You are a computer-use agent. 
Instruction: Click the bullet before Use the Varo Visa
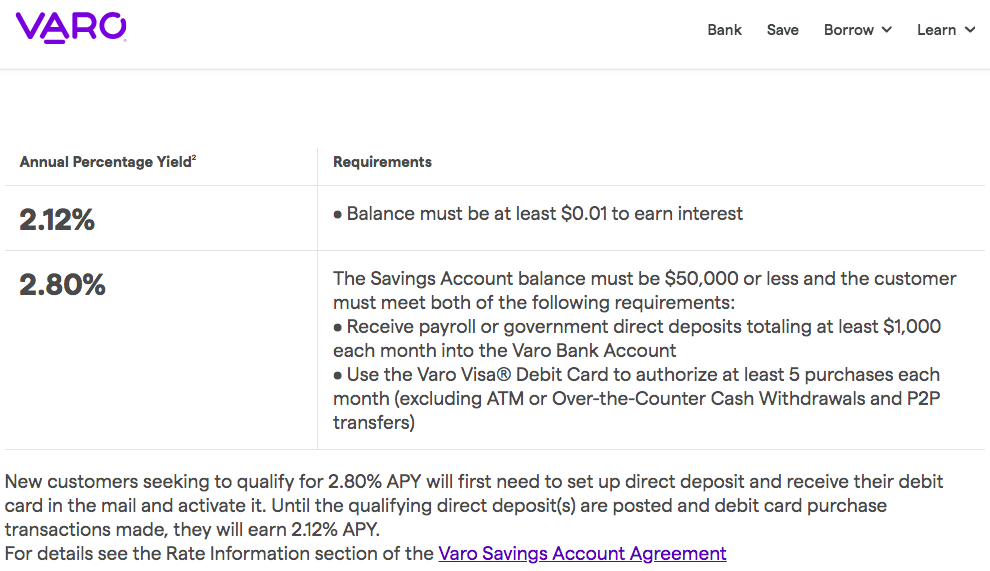tap(338, 375)
